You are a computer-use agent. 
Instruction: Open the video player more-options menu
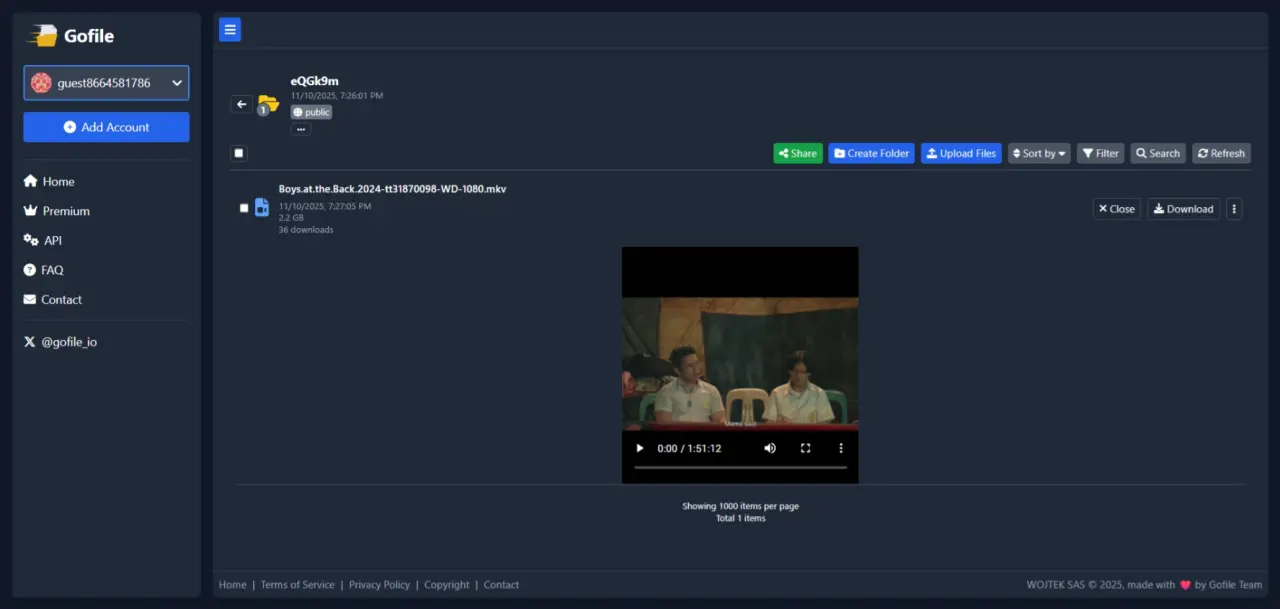841,448
